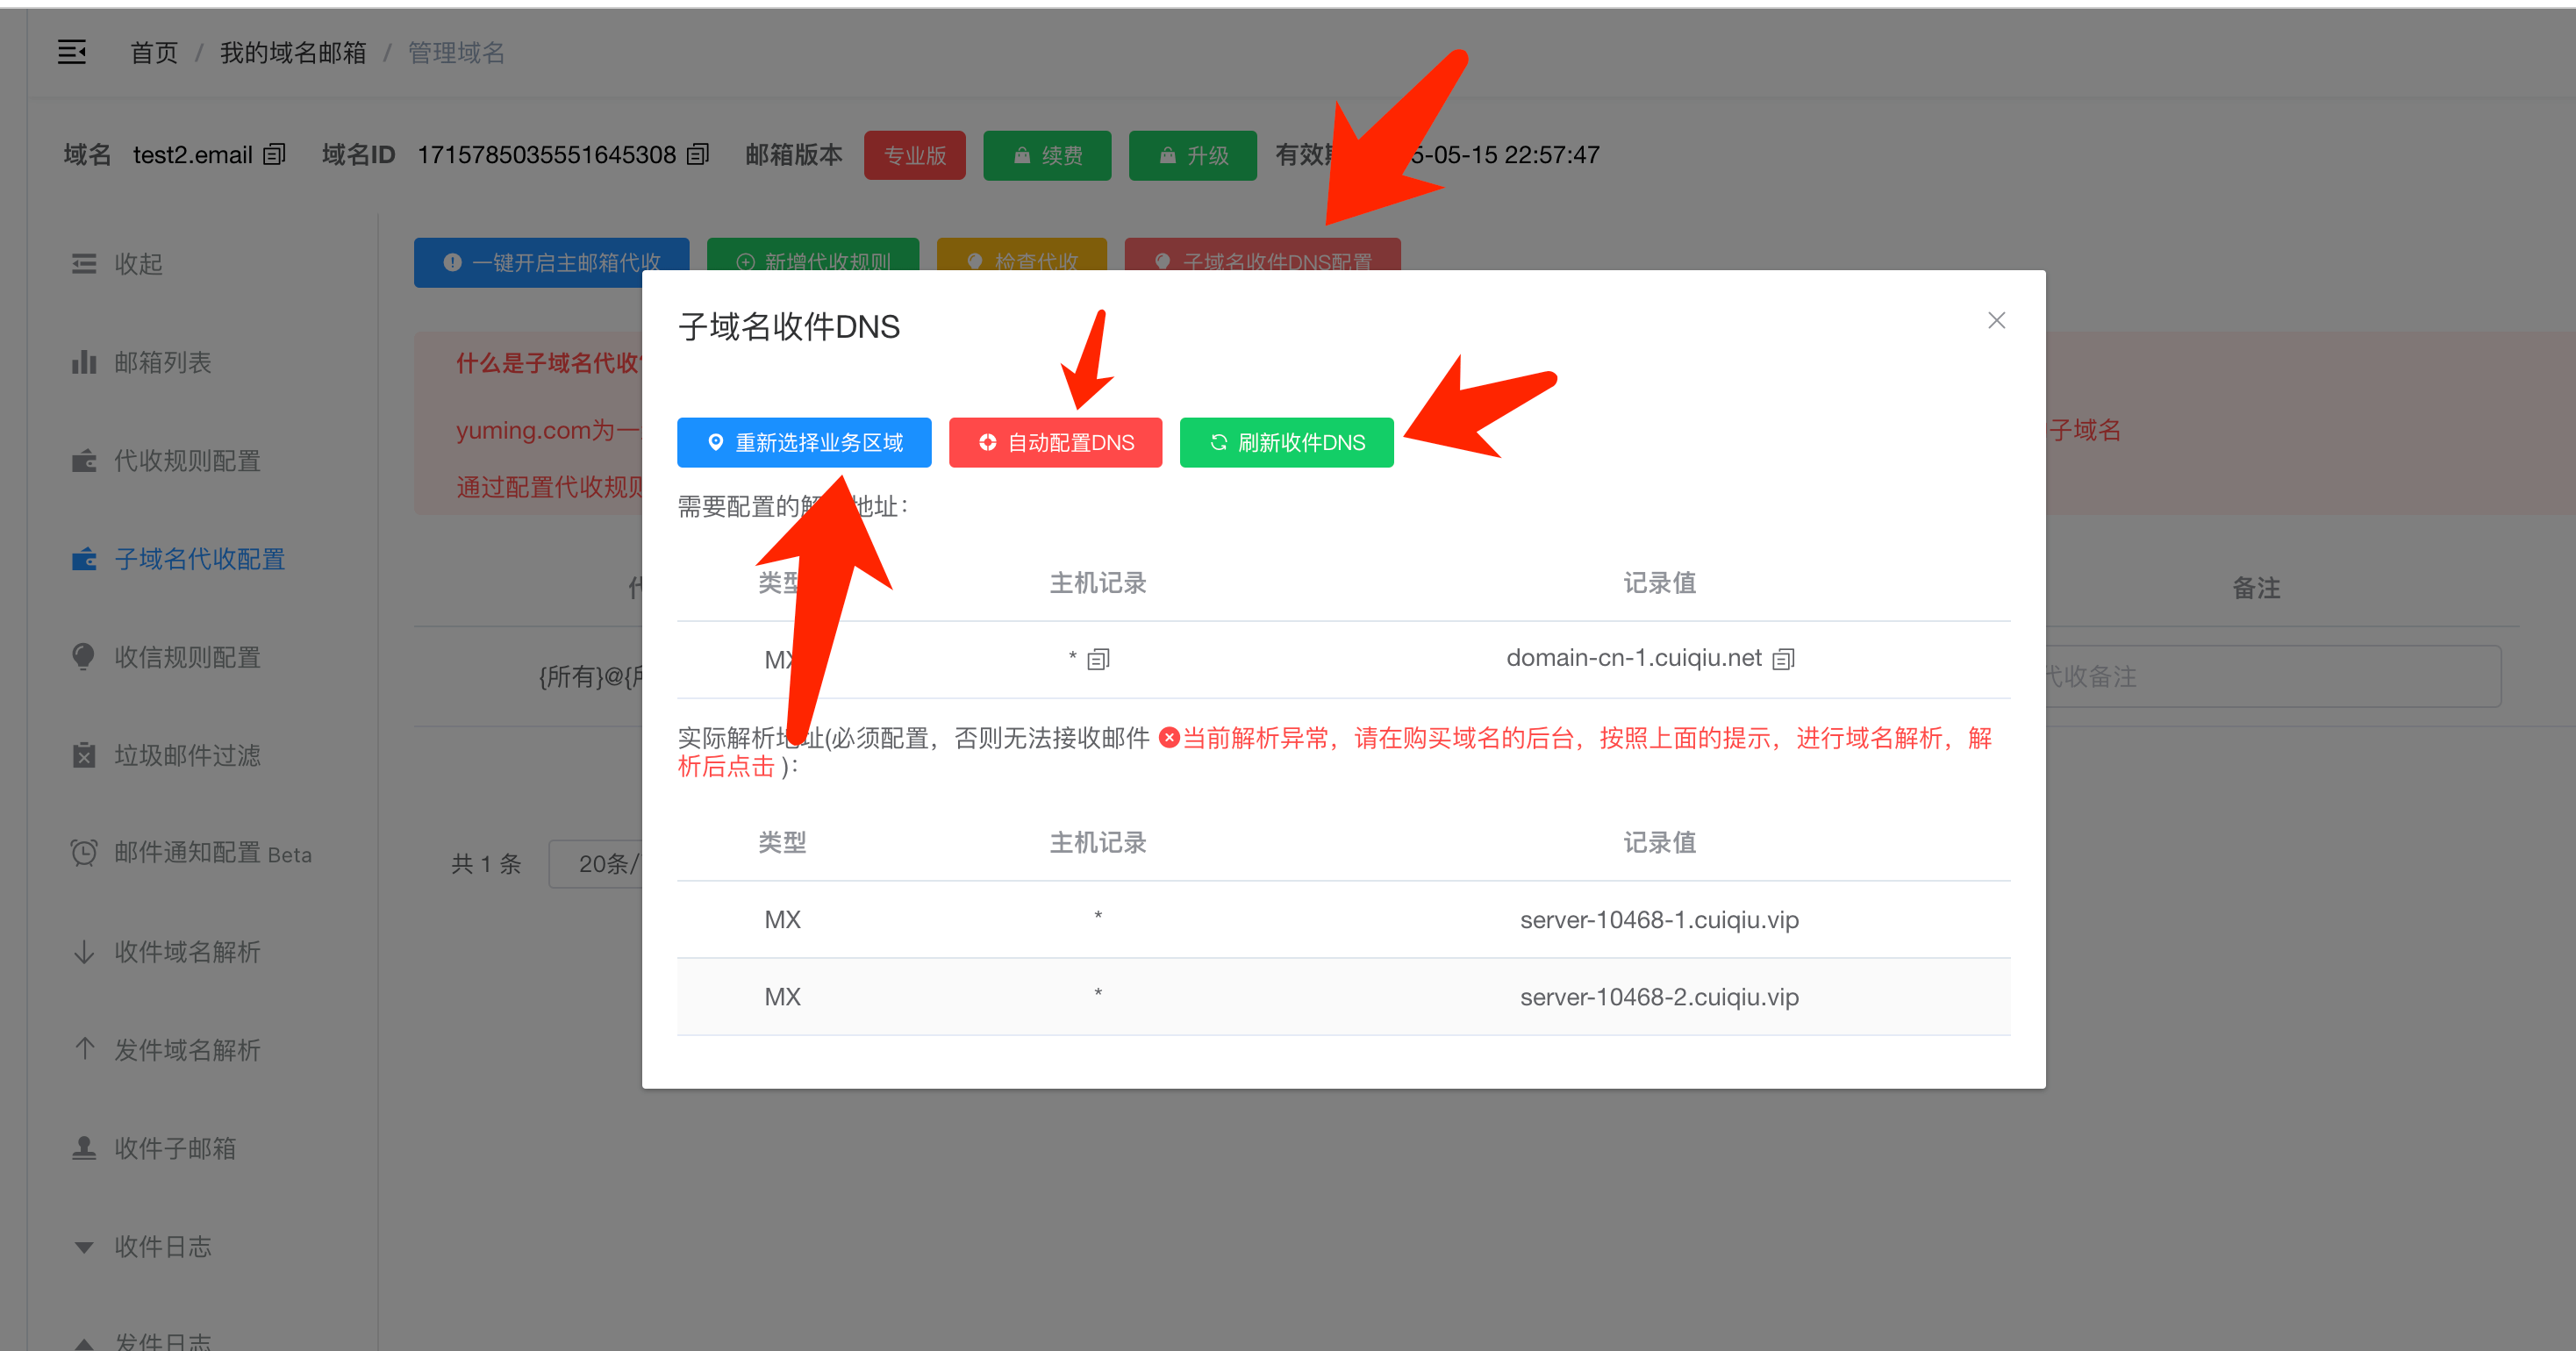Click the 收件域名解析 down-arrow icon
Image resolution: width=2576 pixels, height=1351 pixels.
[84, 951]
